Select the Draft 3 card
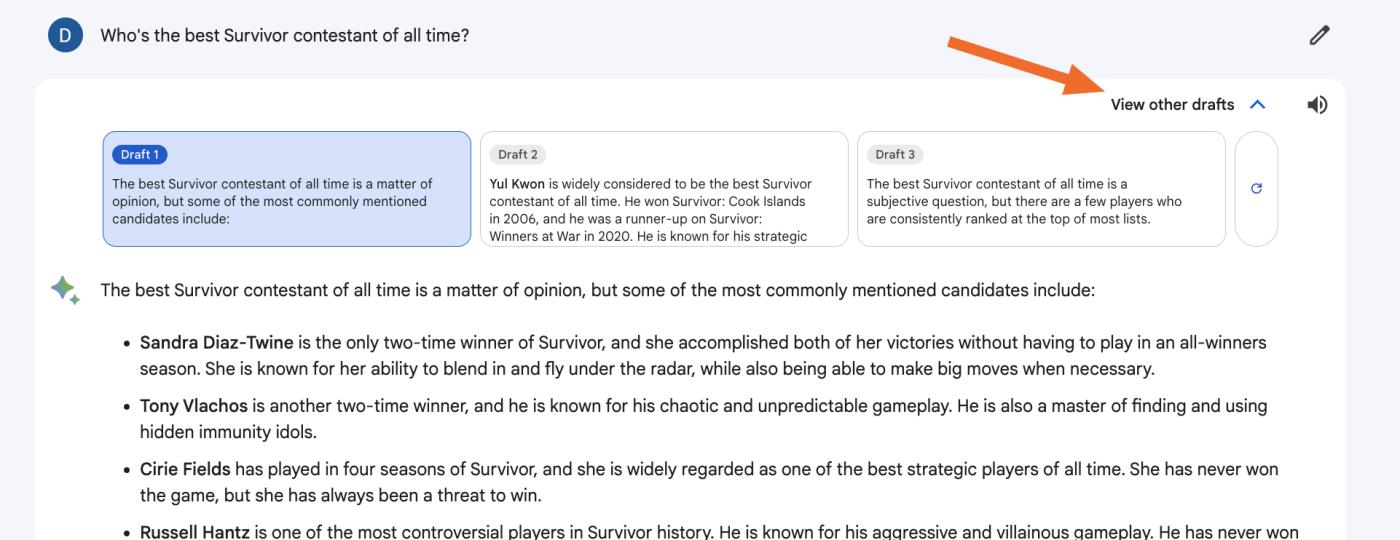 point(1041,189)
